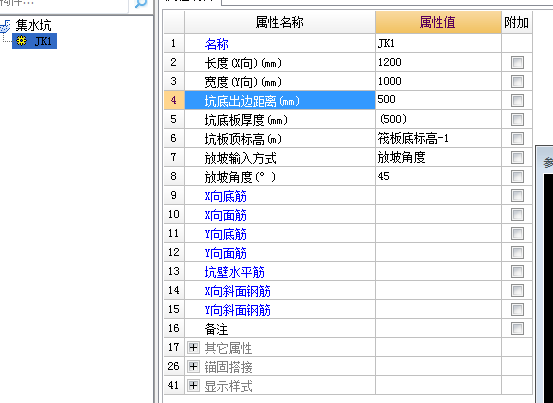Screen dimensions: 553x403
Task: Select the 坑板顶标高(m) property label
Action: click(x=243, y=139)
